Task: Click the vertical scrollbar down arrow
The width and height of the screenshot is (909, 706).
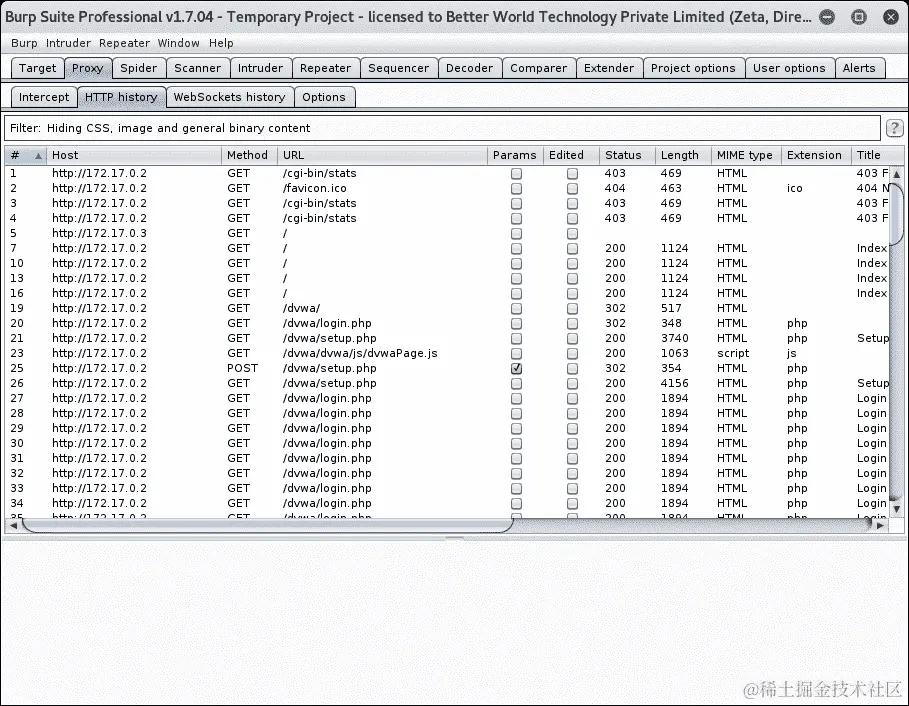Action: click(896, 509)
